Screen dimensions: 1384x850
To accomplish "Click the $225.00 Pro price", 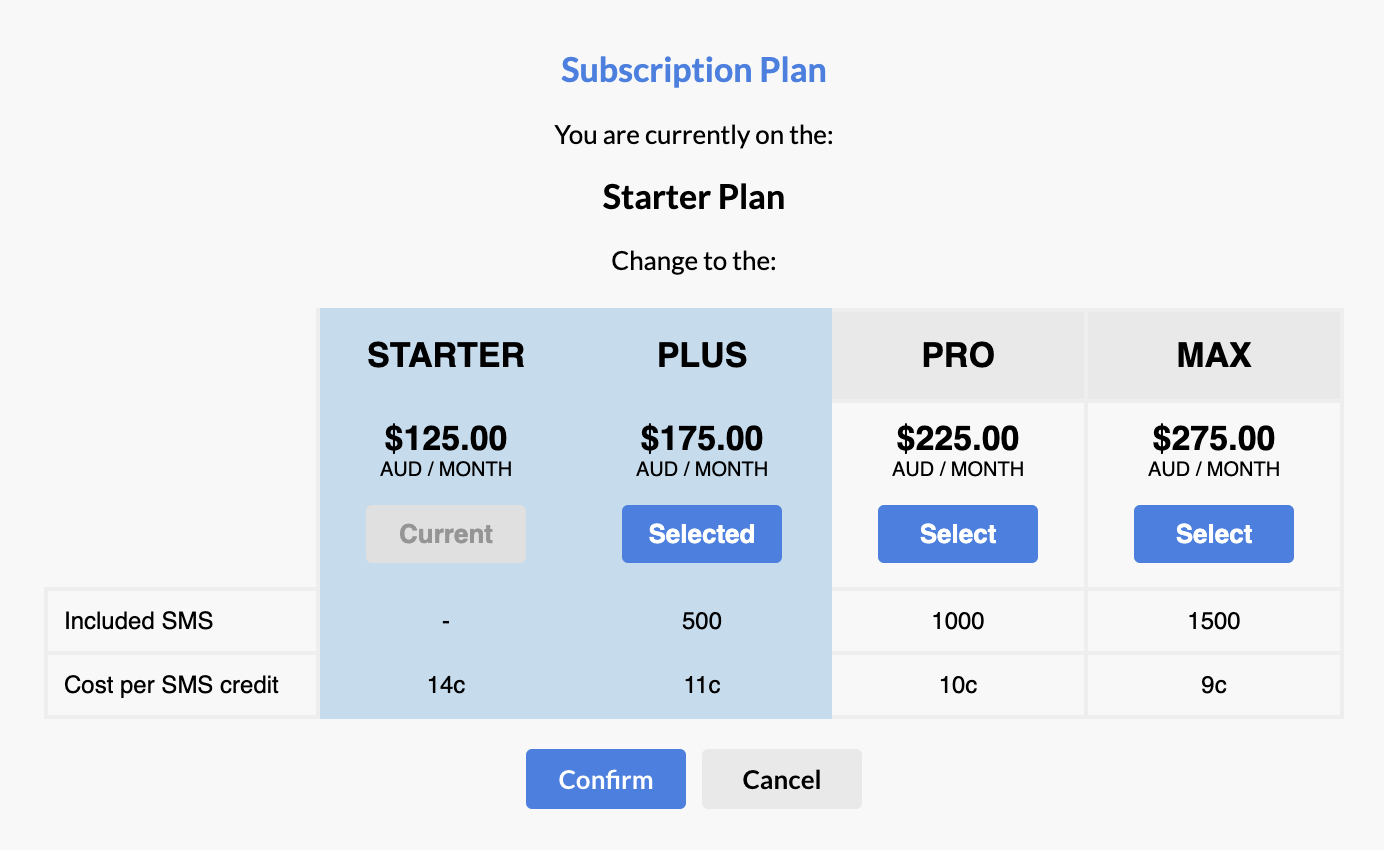I will [x=957, y=438].
